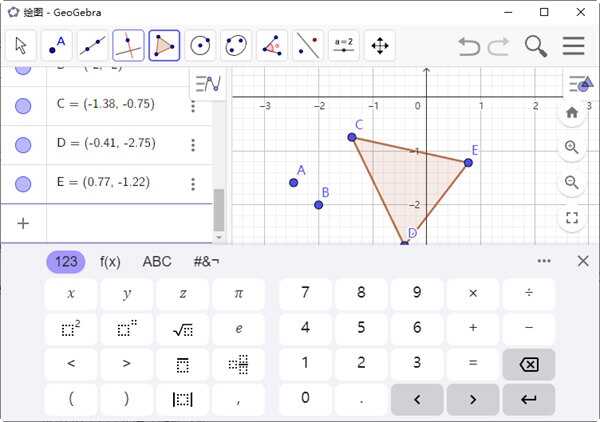600x422 pixels.
Task: Open the search magnifier
Action: [x=536, y=46]
